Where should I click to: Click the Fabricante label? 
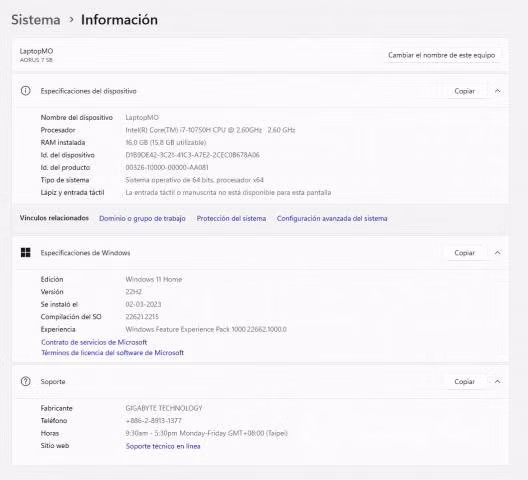56,408
